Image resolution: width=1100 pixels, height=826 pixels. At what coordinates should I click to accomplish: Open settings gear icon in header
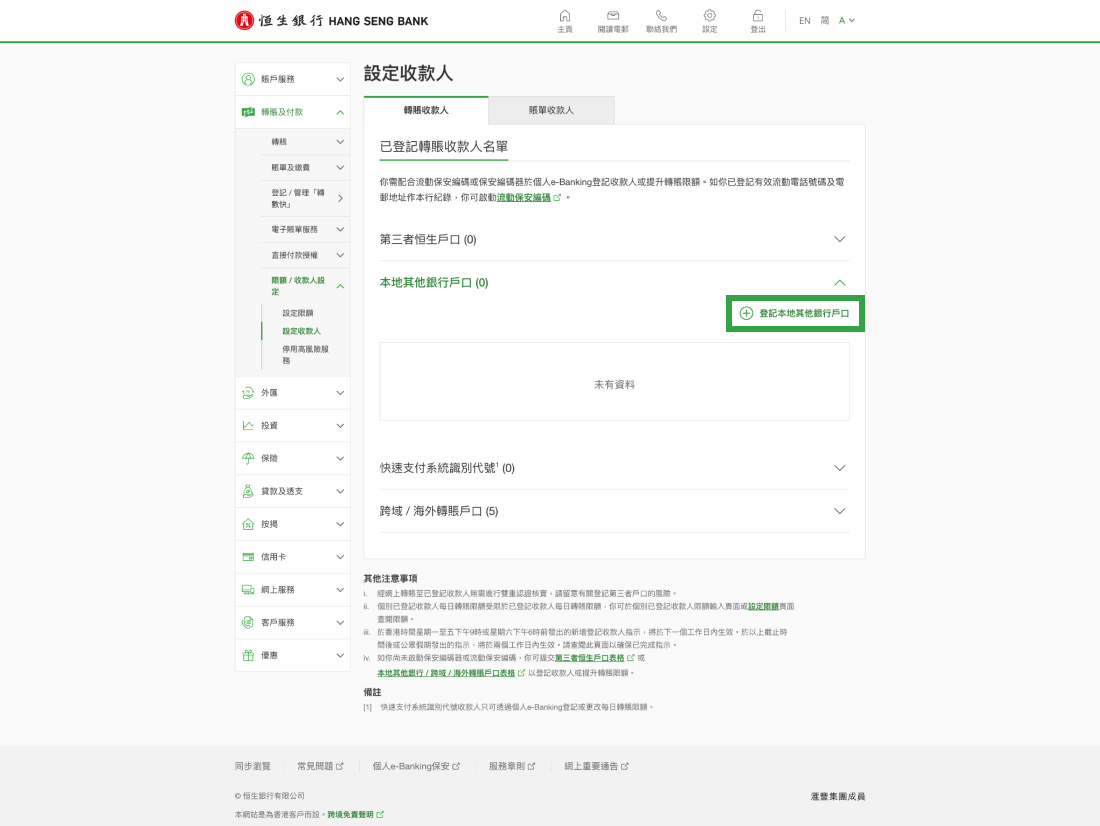(709, 16)
